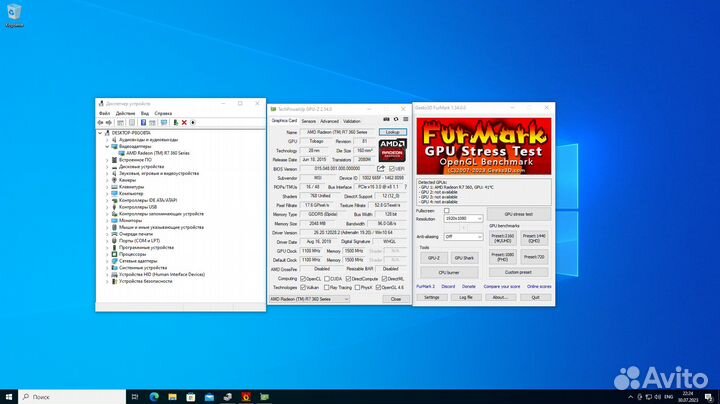720x404 pixels.
Task: Toggle the Ray Tracing checkbox
Action: pyautogui.click(x=327, y=287)
